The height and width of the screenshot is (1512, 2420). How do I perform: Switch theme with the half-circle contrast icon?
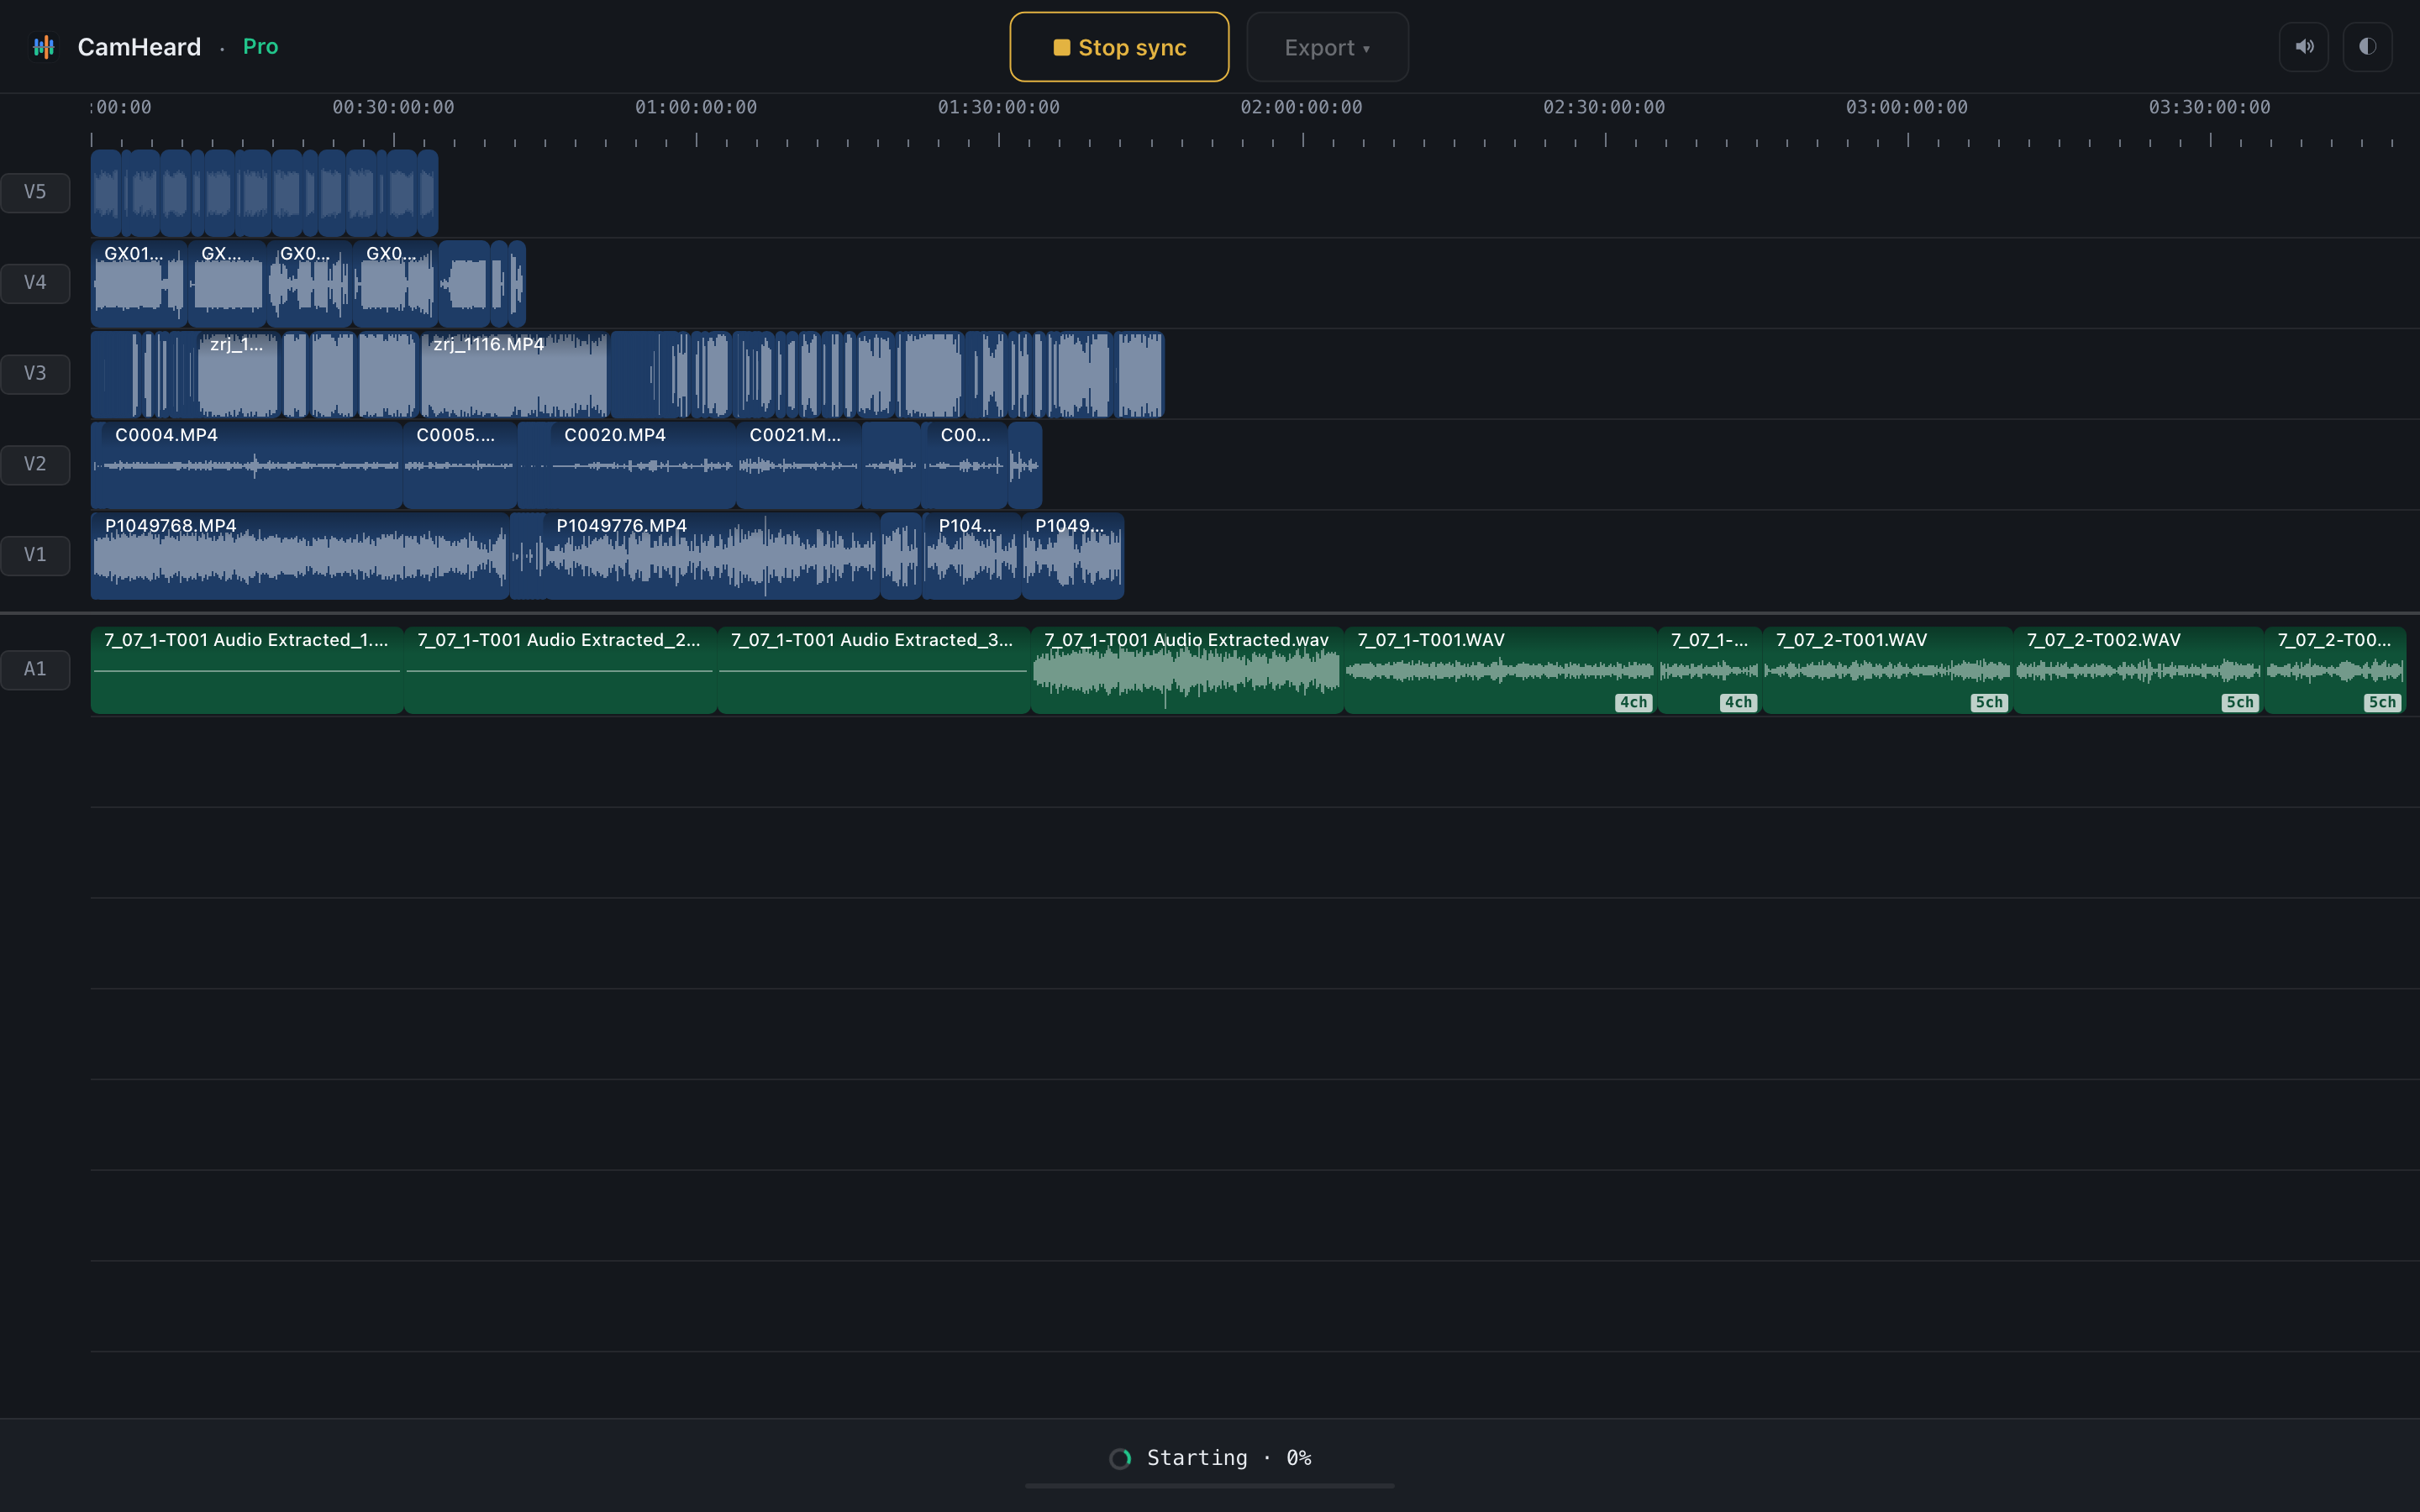[x=2367, y=47]
